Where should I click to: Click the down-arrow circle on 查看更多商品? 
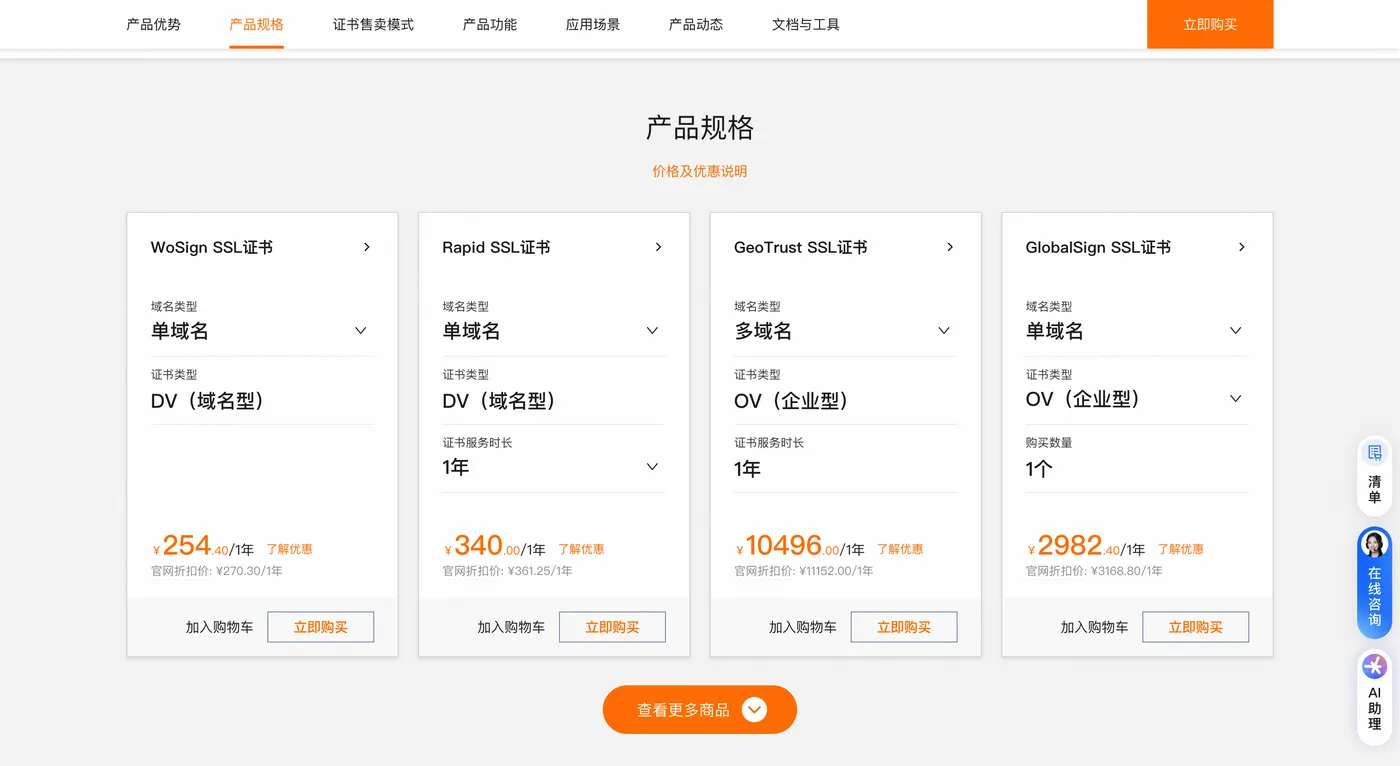point(754,710)
